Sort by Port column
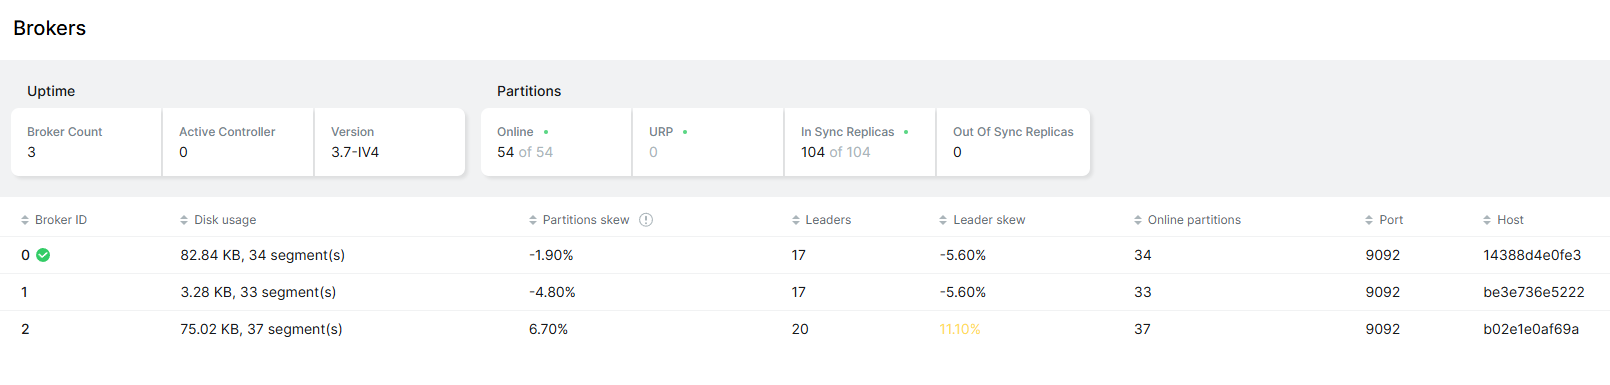The height and width of the screenshot is (385, 1610). coord(1384,220)
